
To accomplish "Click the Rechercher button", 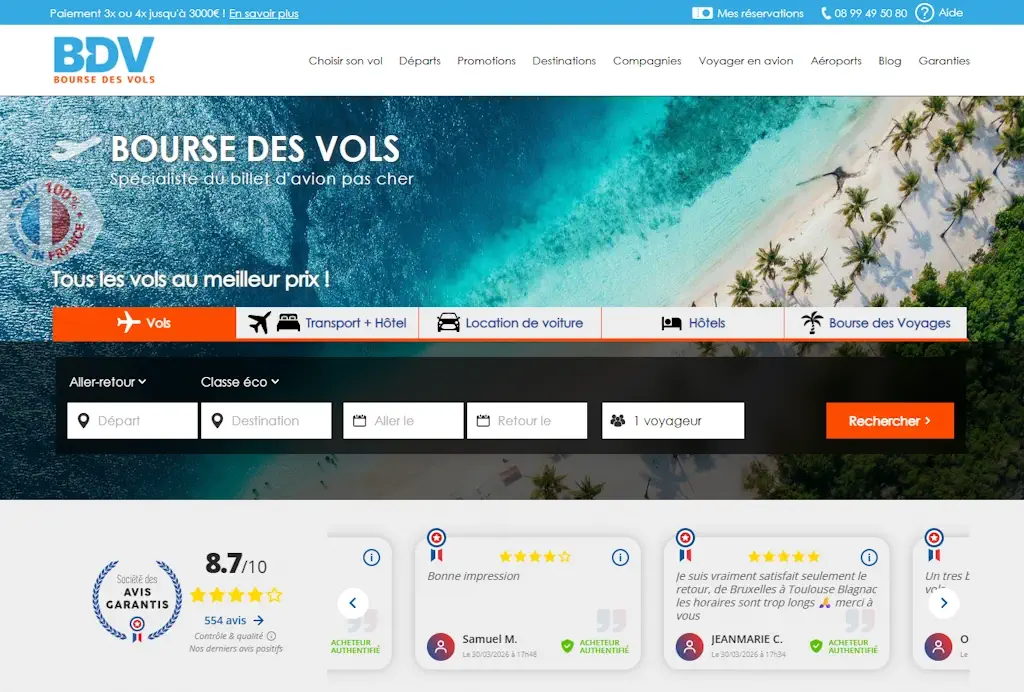I will 890,420.
